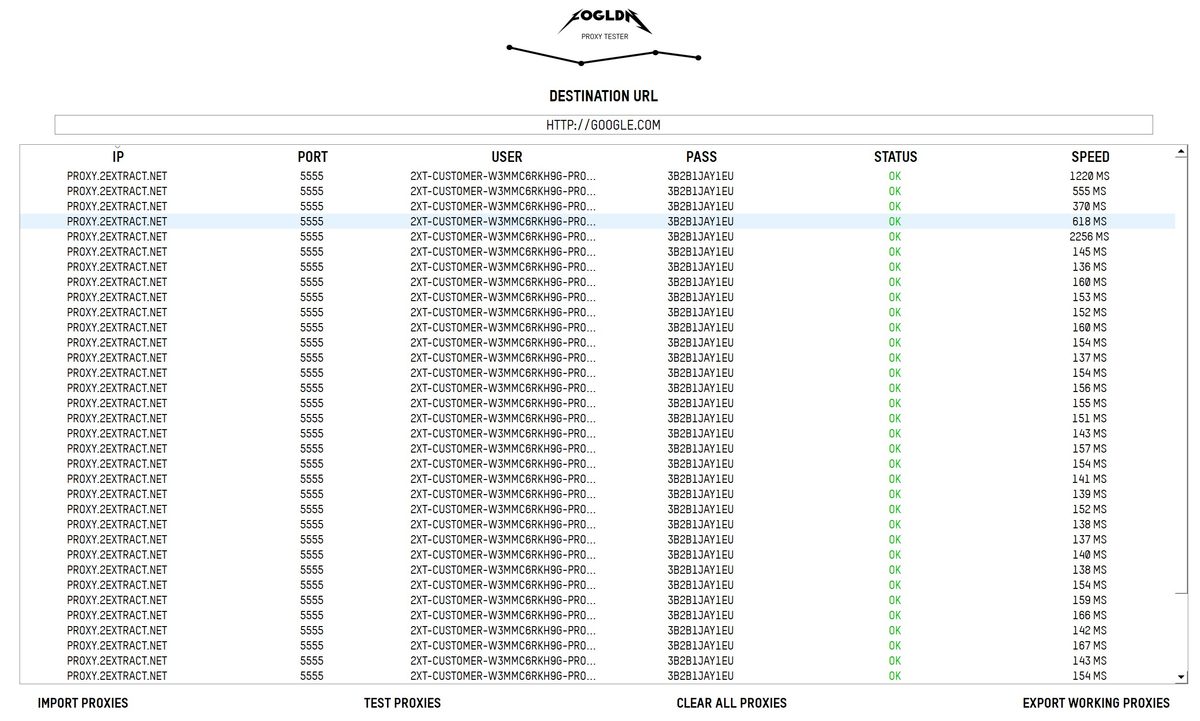Click password 3B2B1JAY1EU in the 153 MS row

click(x=700, y=297)
